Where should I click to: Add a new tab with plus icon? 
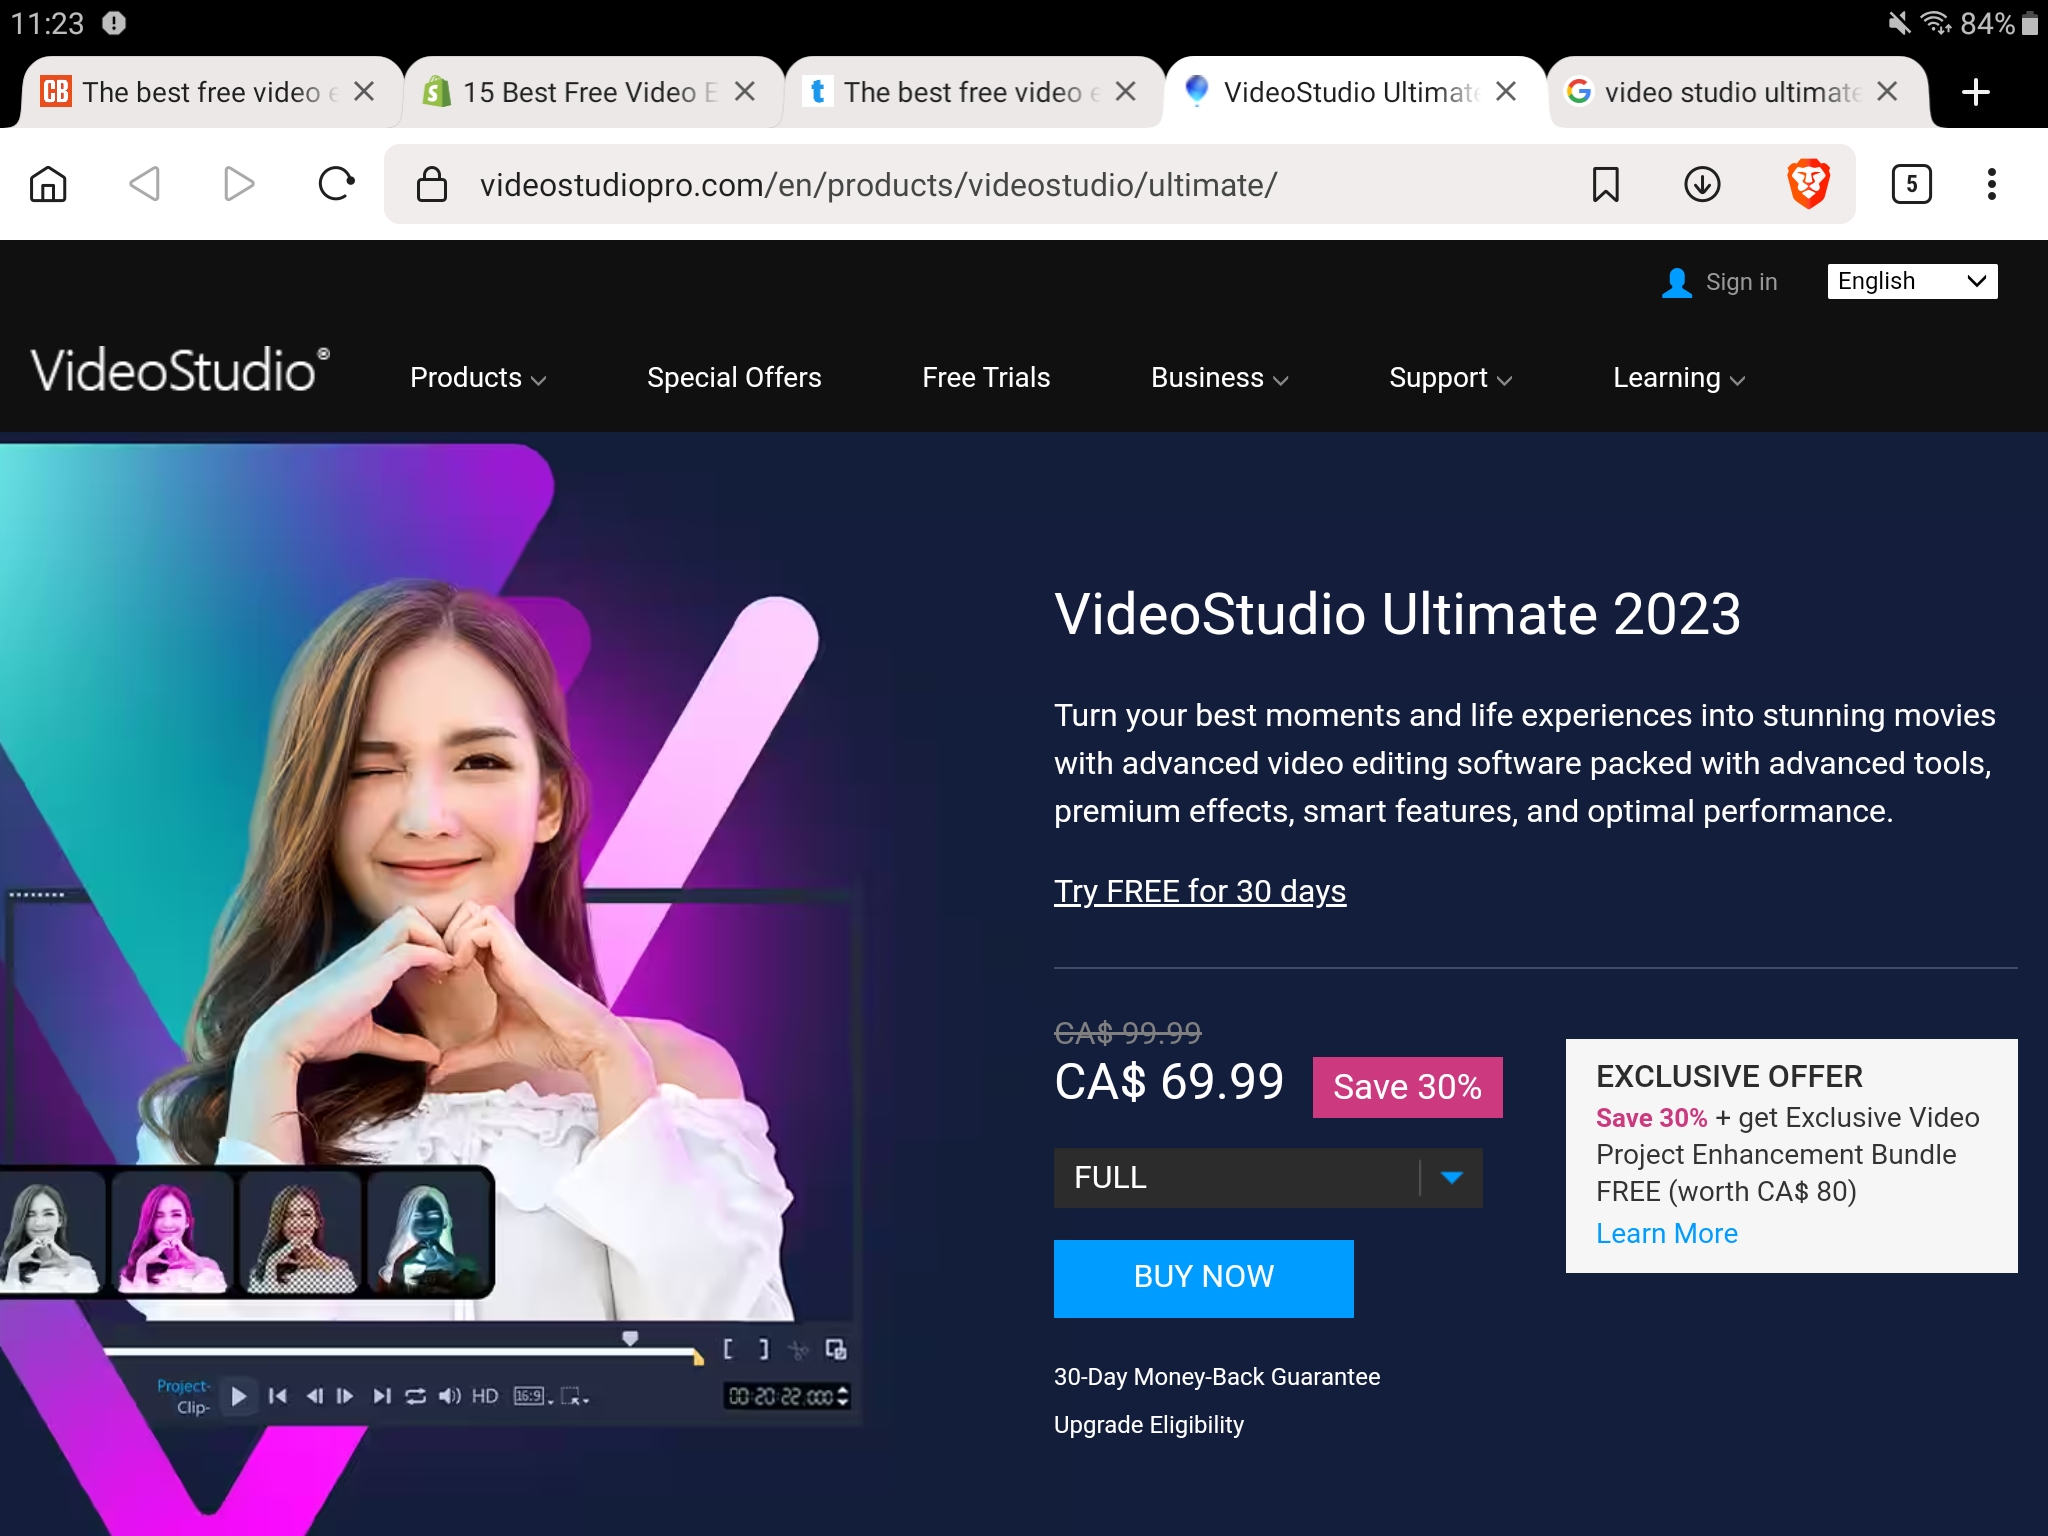point(1975,92)
